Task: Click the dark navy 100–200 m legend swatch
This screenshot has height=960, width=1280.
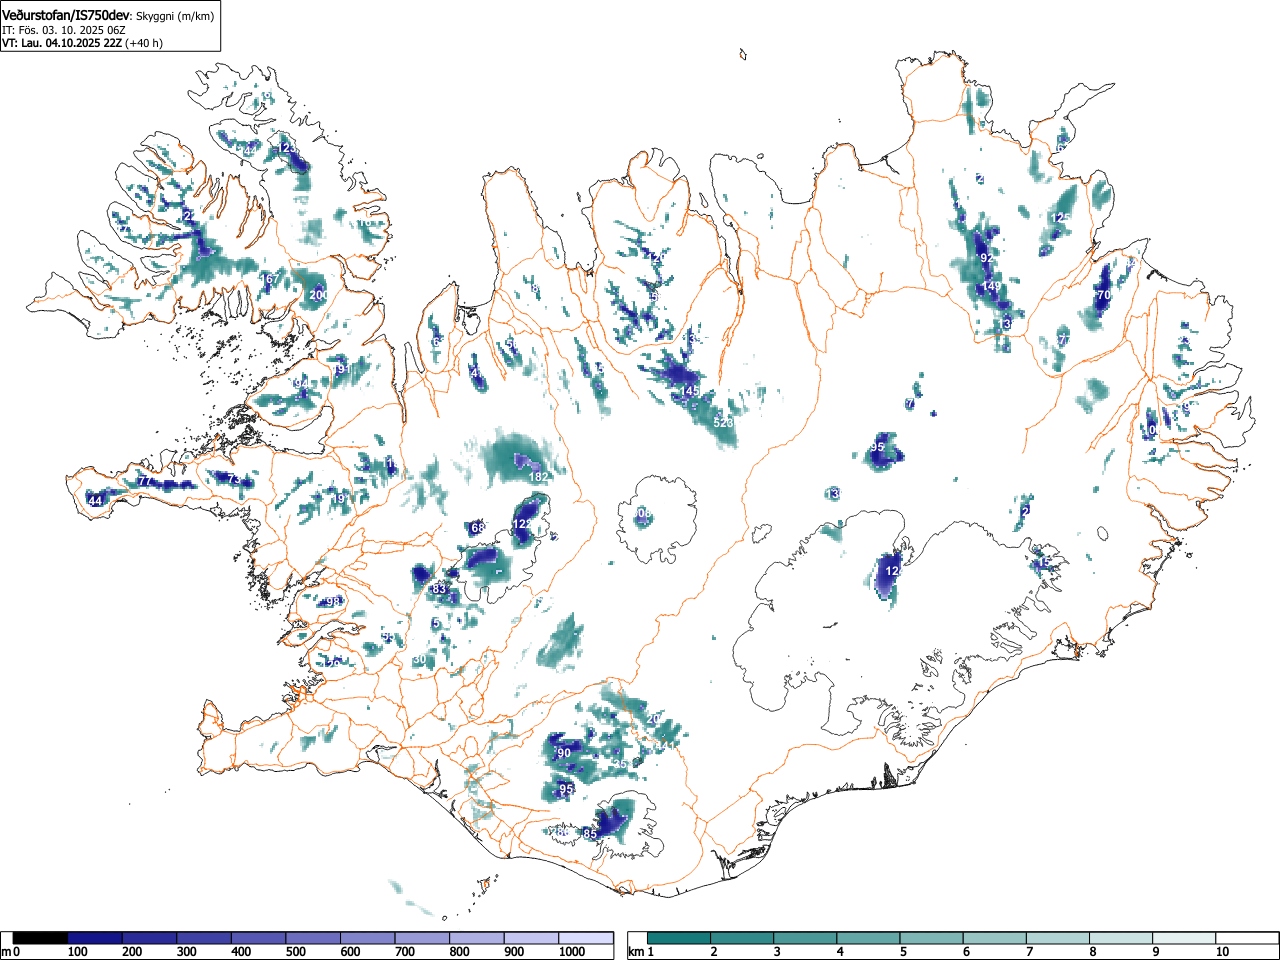Action: tap(95, 938)
